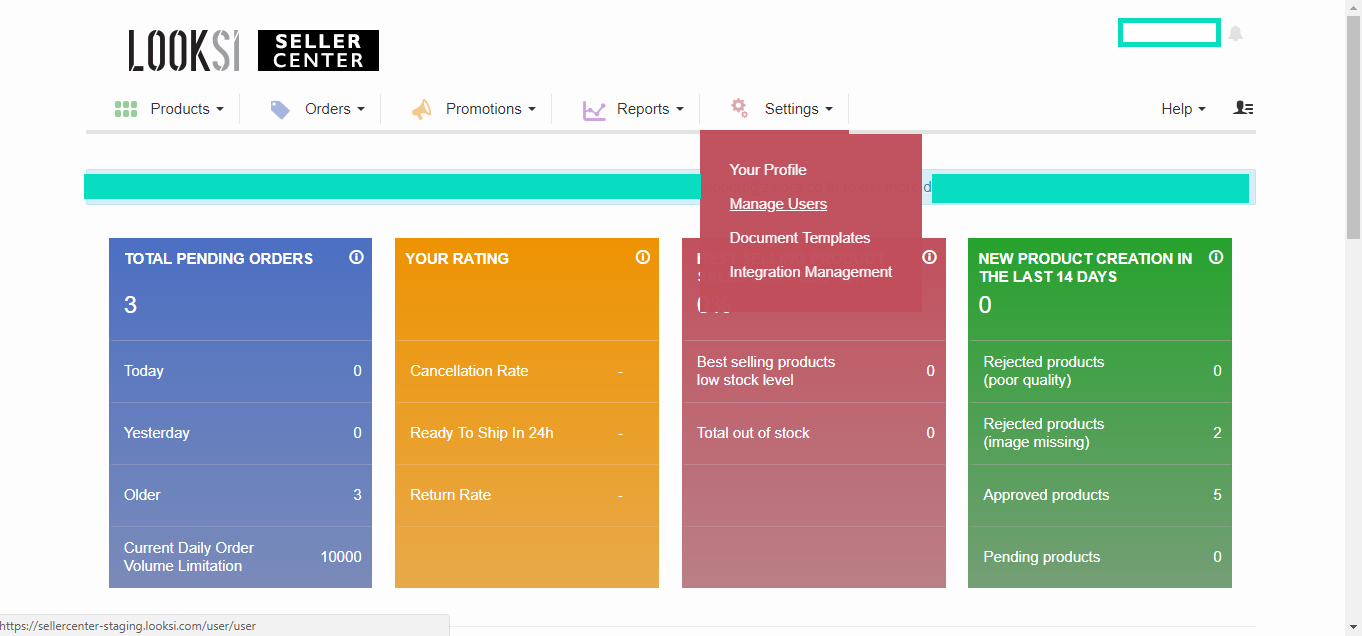
Task: Click the scrollbar down arrow
Action: click(1353, 628)
